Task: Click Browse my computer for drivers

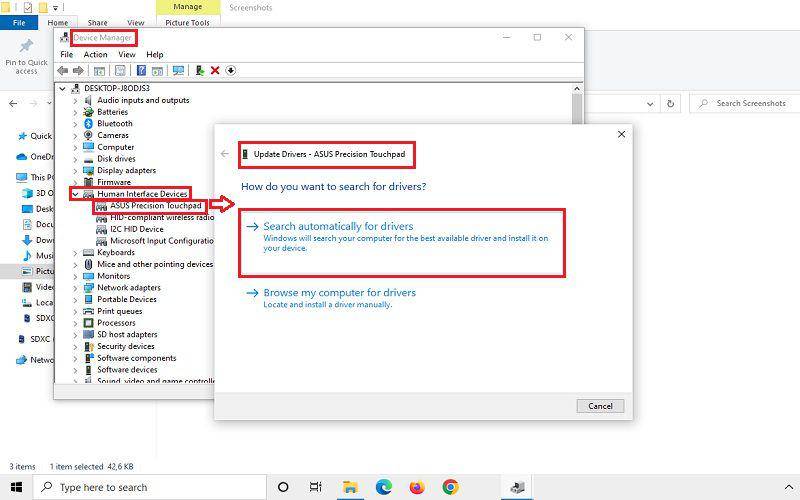Action: (x=339, y=293)
